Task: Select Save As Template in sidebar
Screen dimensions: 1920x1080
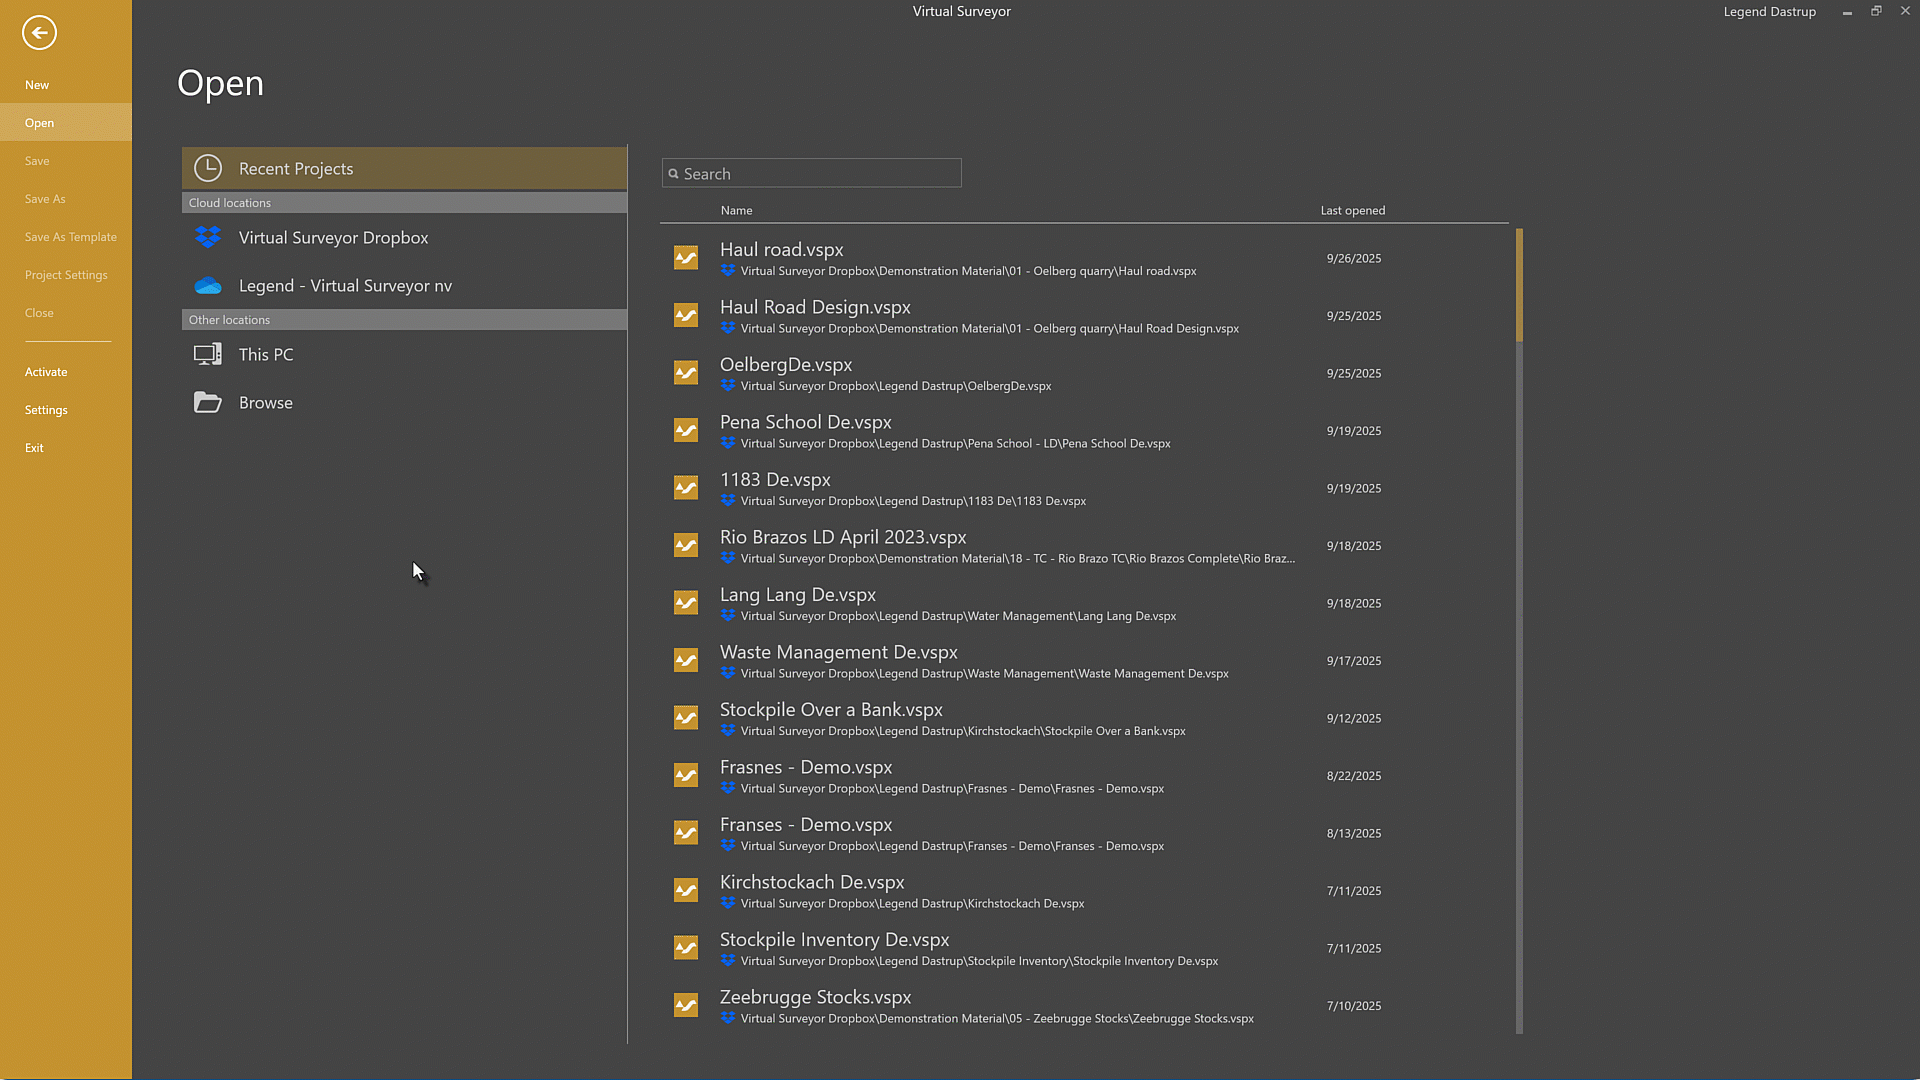Action: (x=71, y=237)
